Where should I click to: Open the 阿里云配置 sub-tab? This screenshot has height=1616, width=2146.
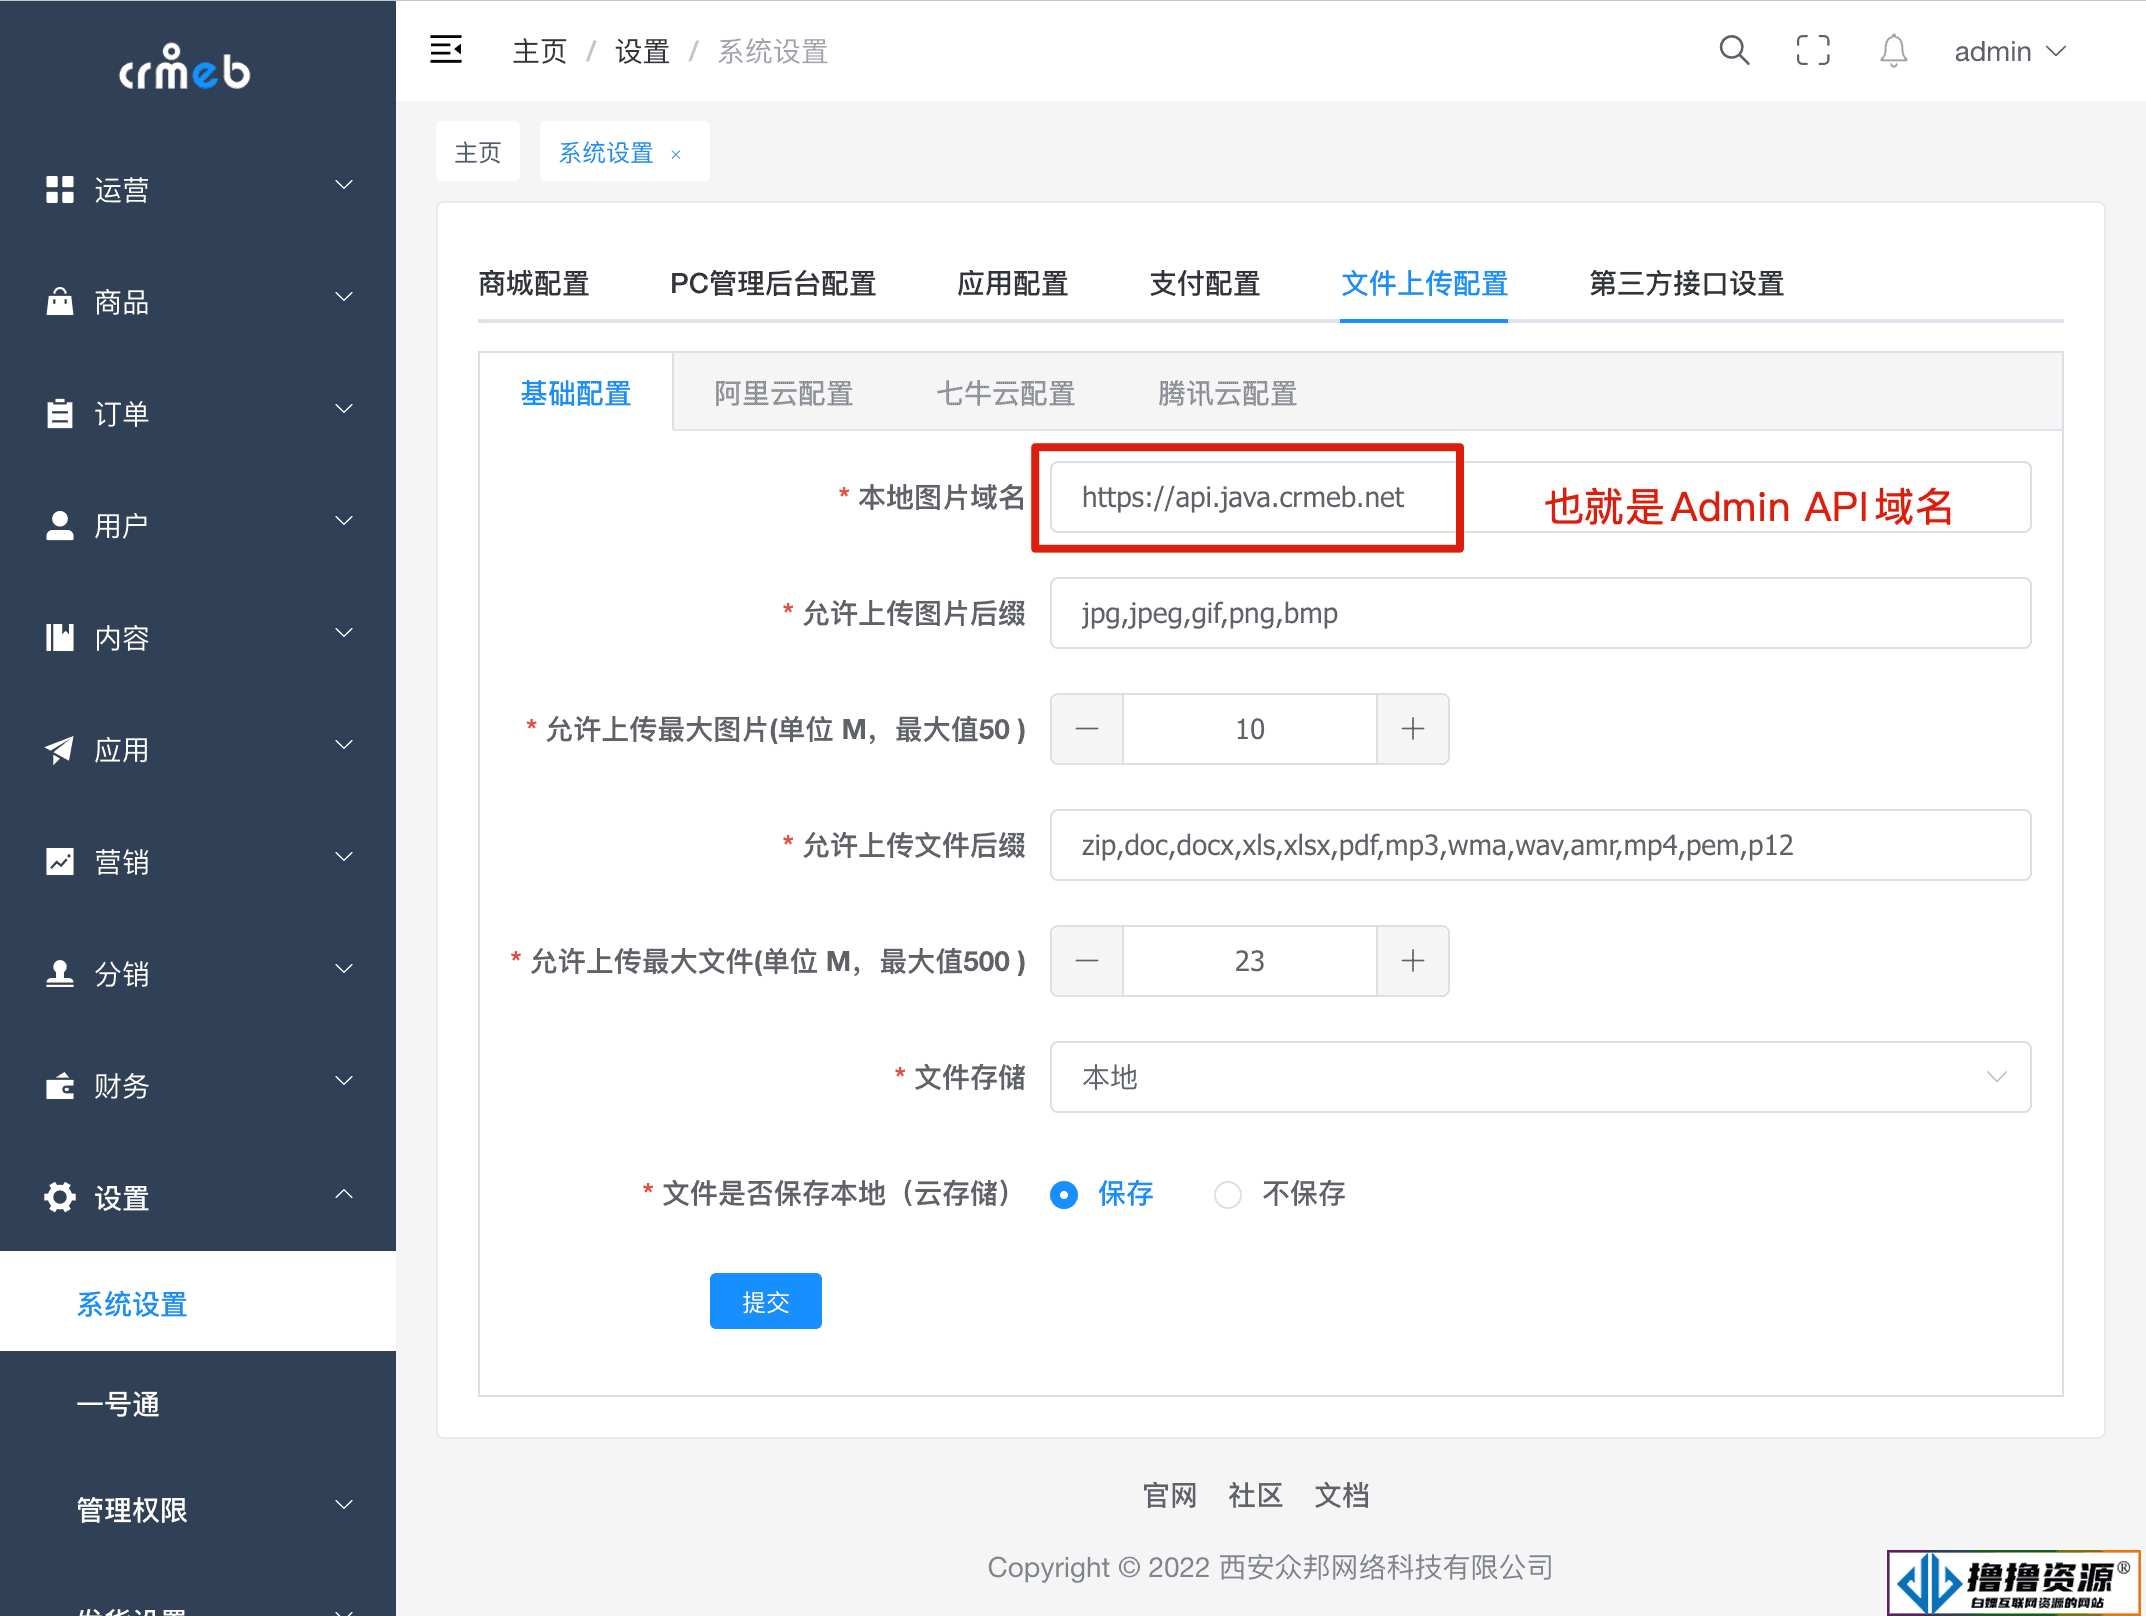(784, 394)
